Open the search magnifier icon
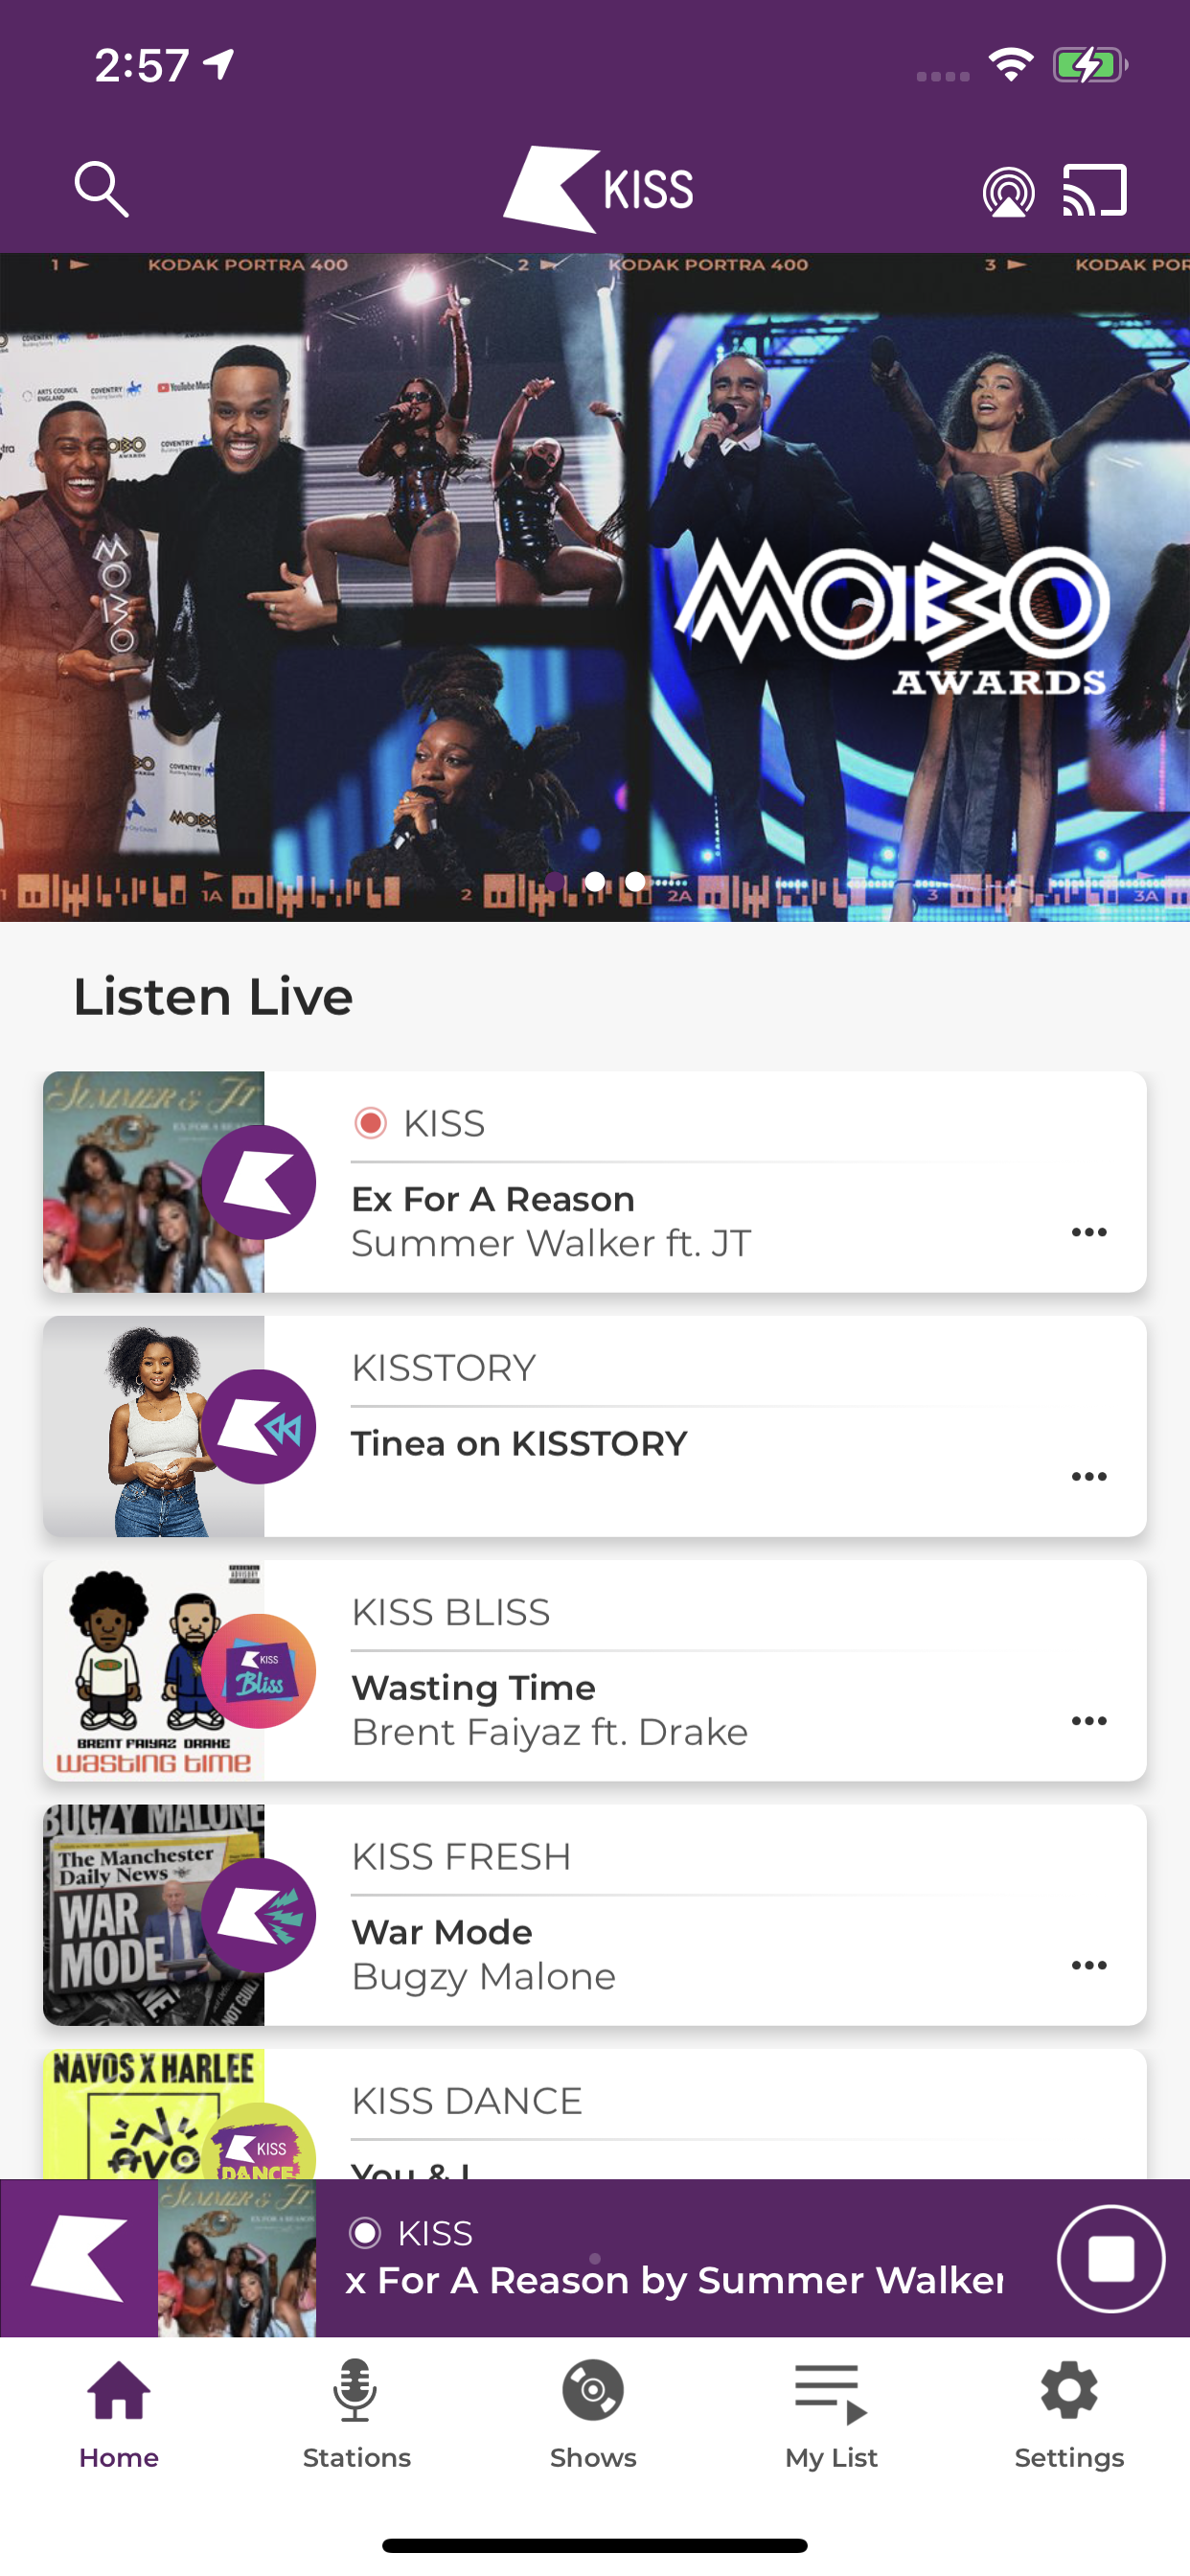This screenshot has height=2576, width=1190. pyautogui.click(x=101, y=189)
